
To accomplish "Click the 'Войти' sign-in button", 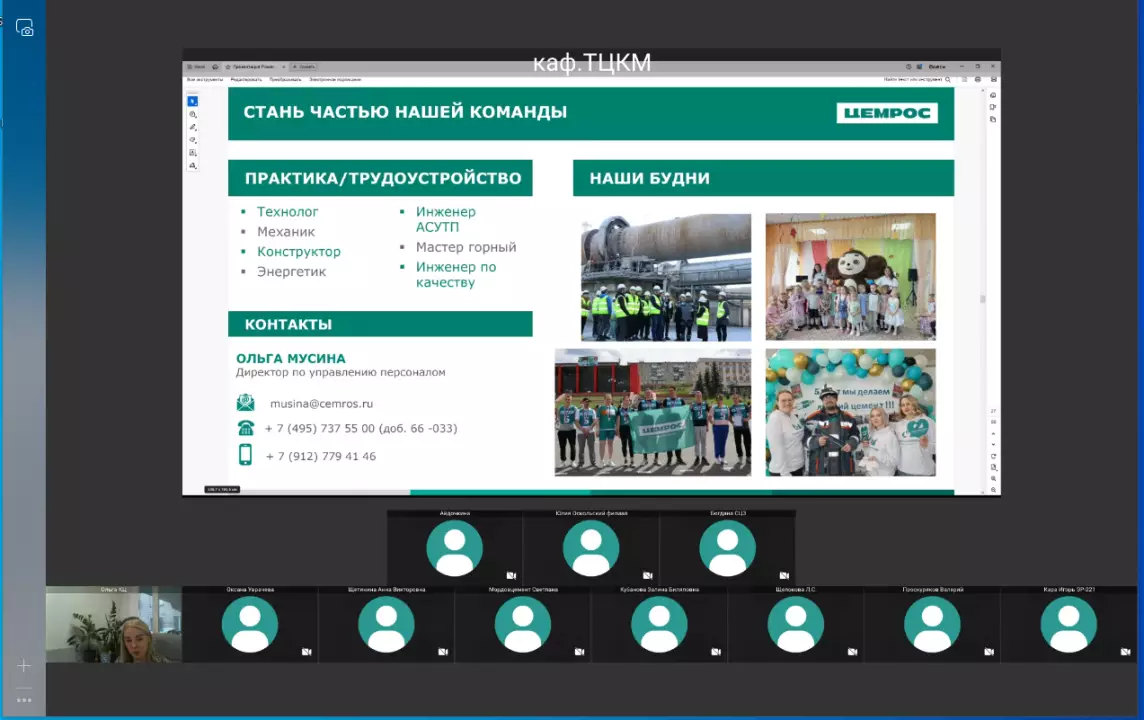I will coord(937,66).
